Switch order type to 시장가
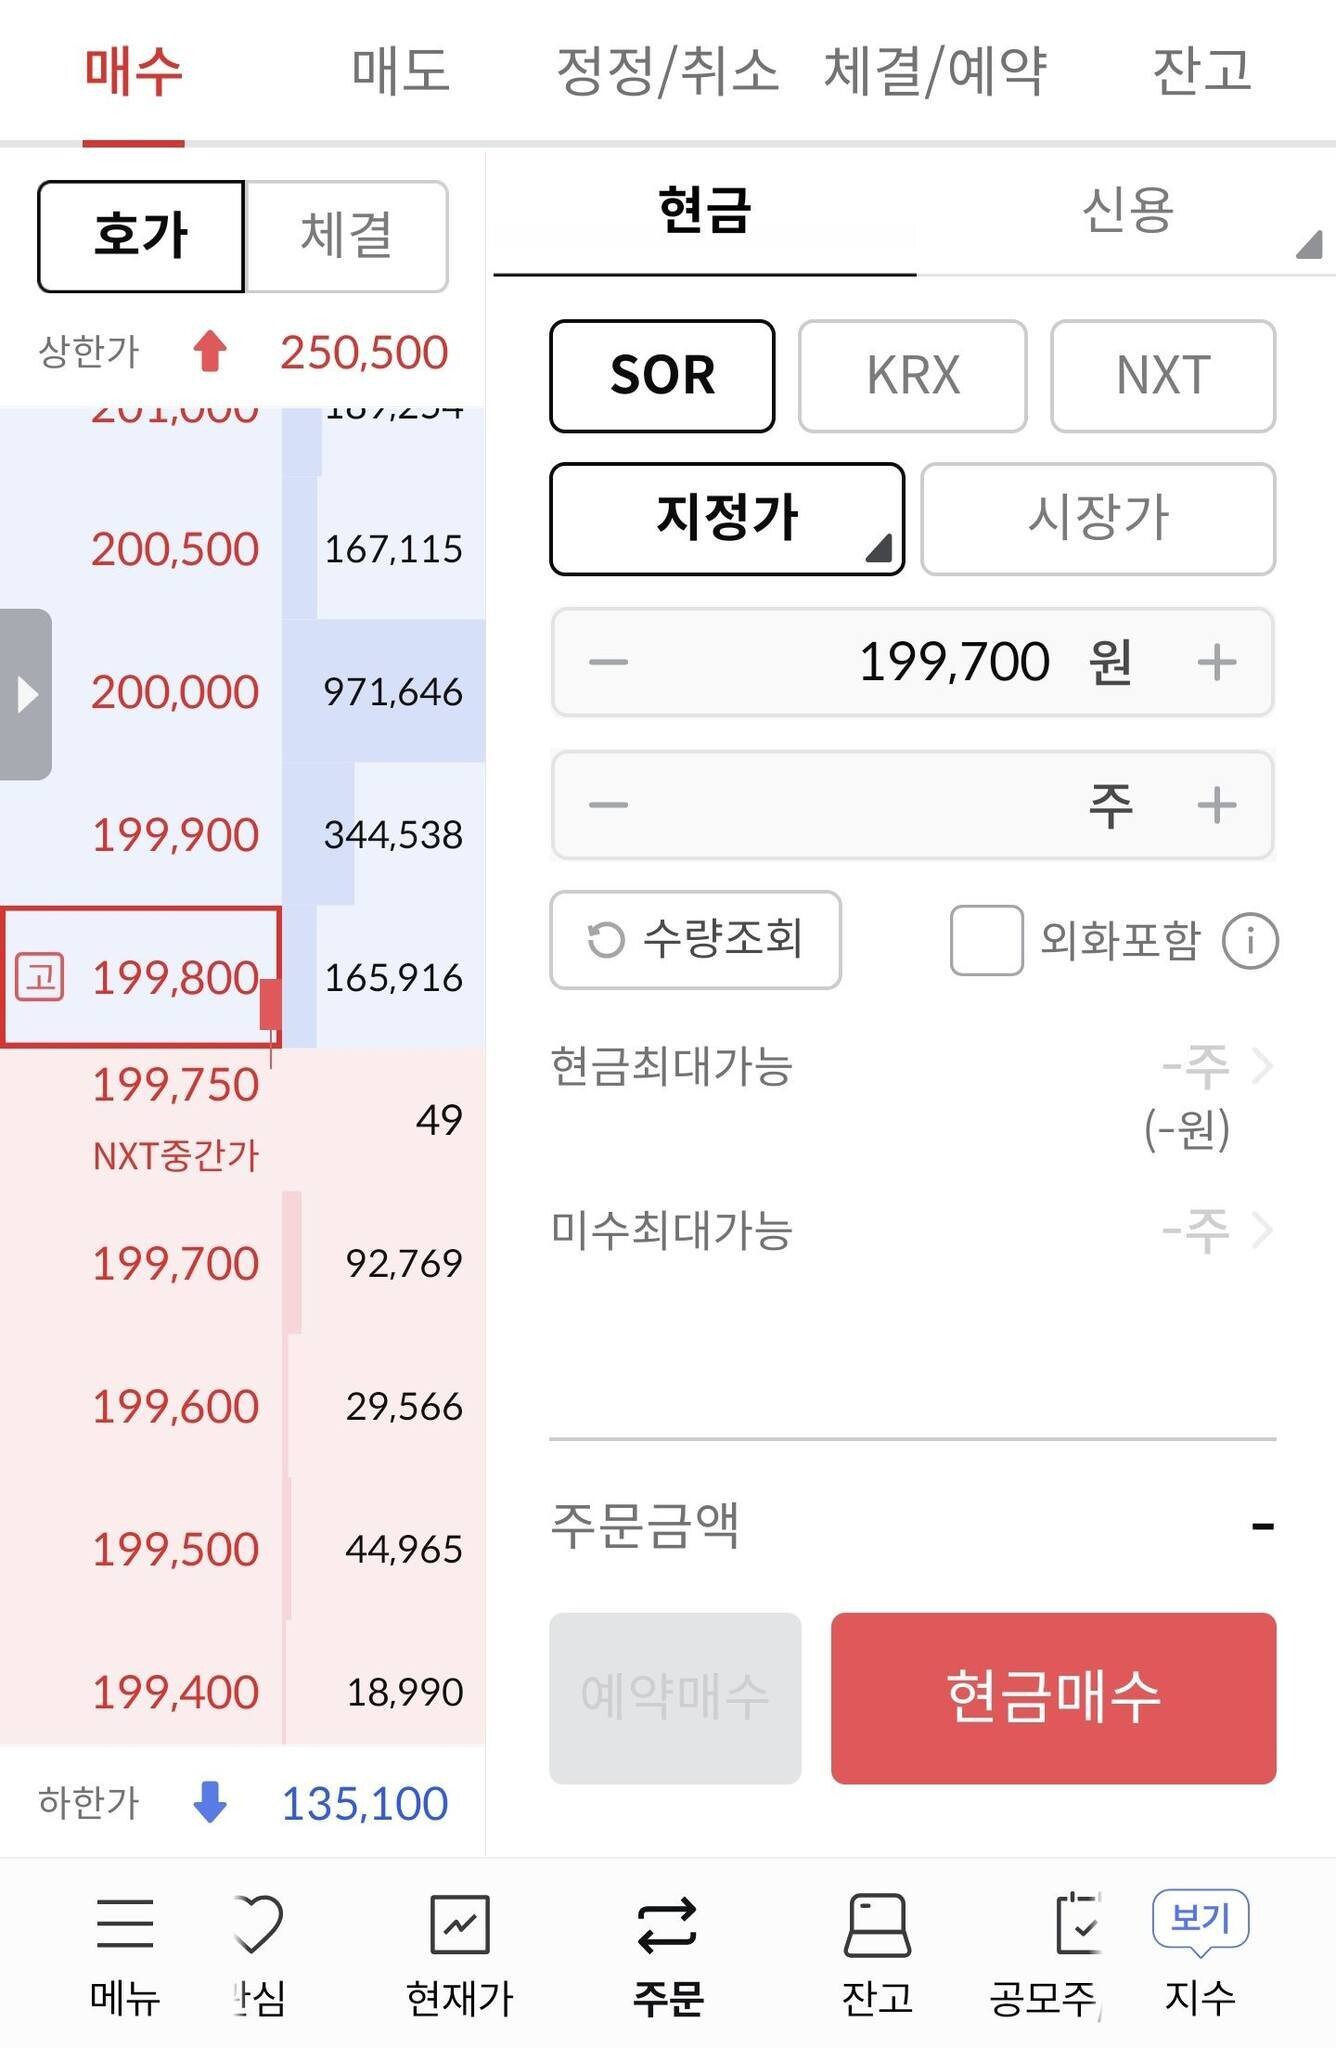This screenshot has width=1336, height=2048. point(1098,518)
